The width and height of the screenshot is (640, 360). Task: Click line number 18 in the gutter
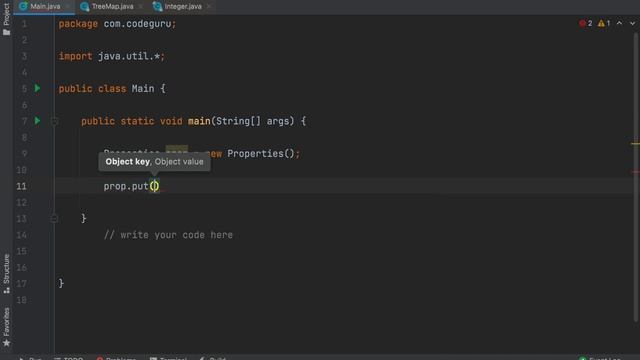21,300
